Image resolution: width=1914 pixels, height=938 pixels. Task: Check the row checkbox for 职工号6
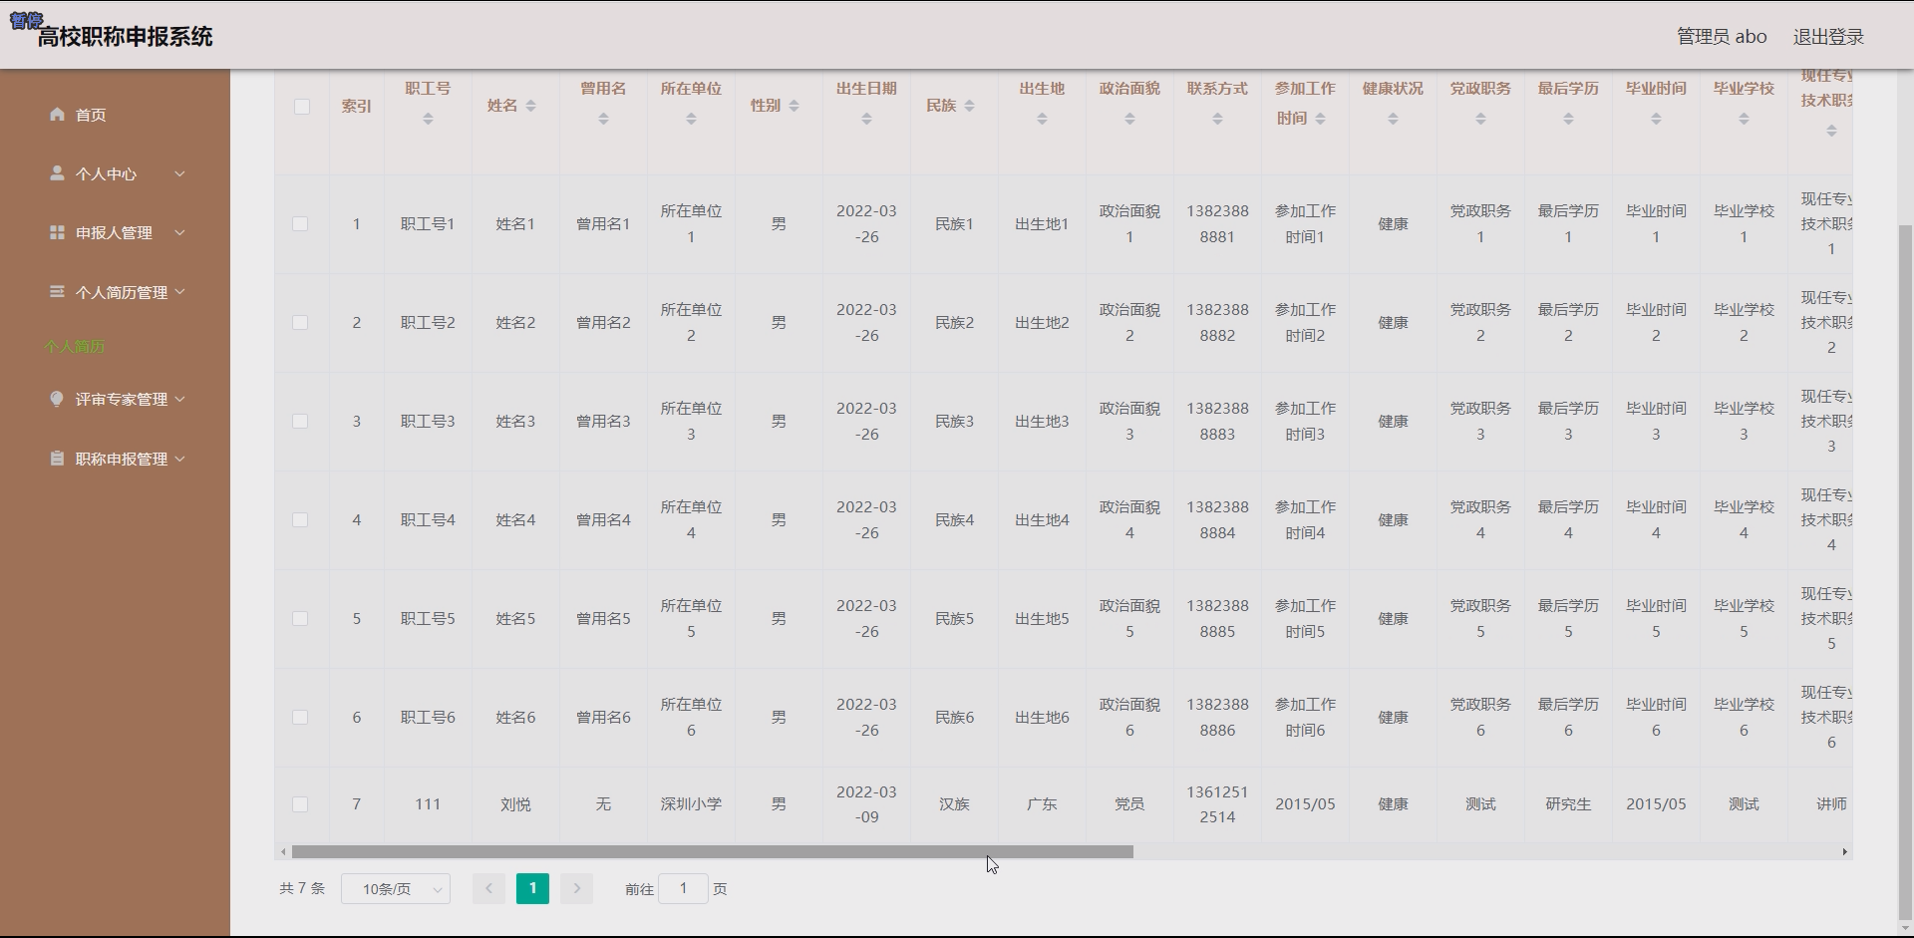pos(300,717)
